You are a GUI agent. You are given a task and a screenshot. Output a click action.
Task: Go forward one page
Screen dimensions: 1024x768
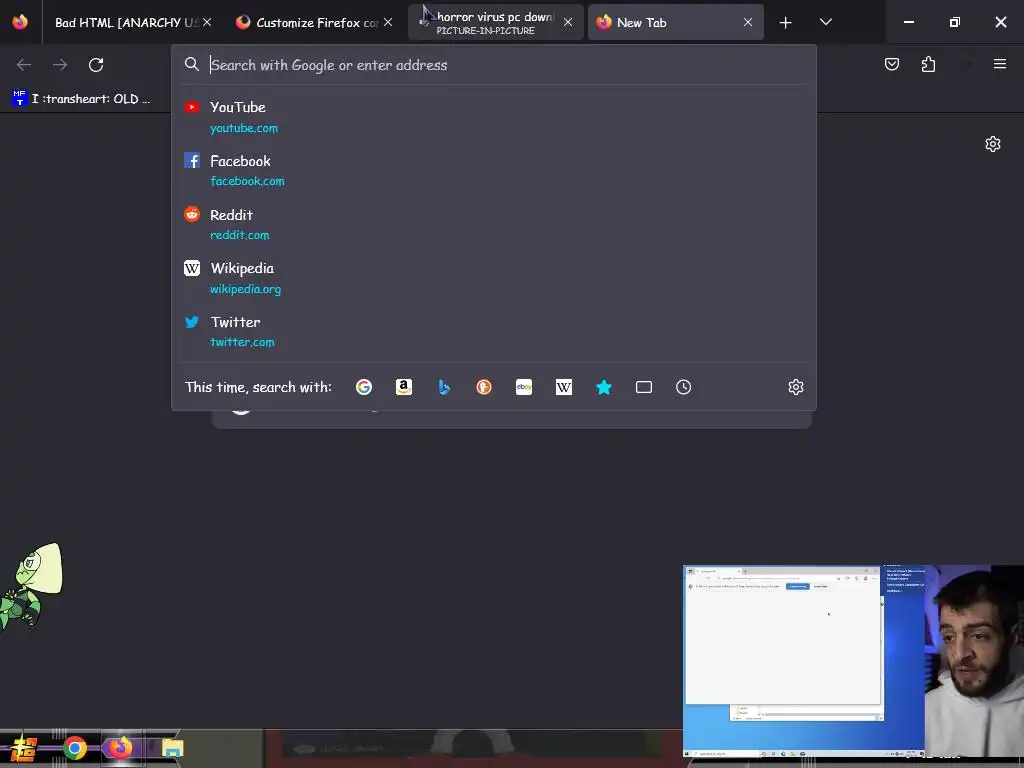pyautogui.click(x=60, y=65)
